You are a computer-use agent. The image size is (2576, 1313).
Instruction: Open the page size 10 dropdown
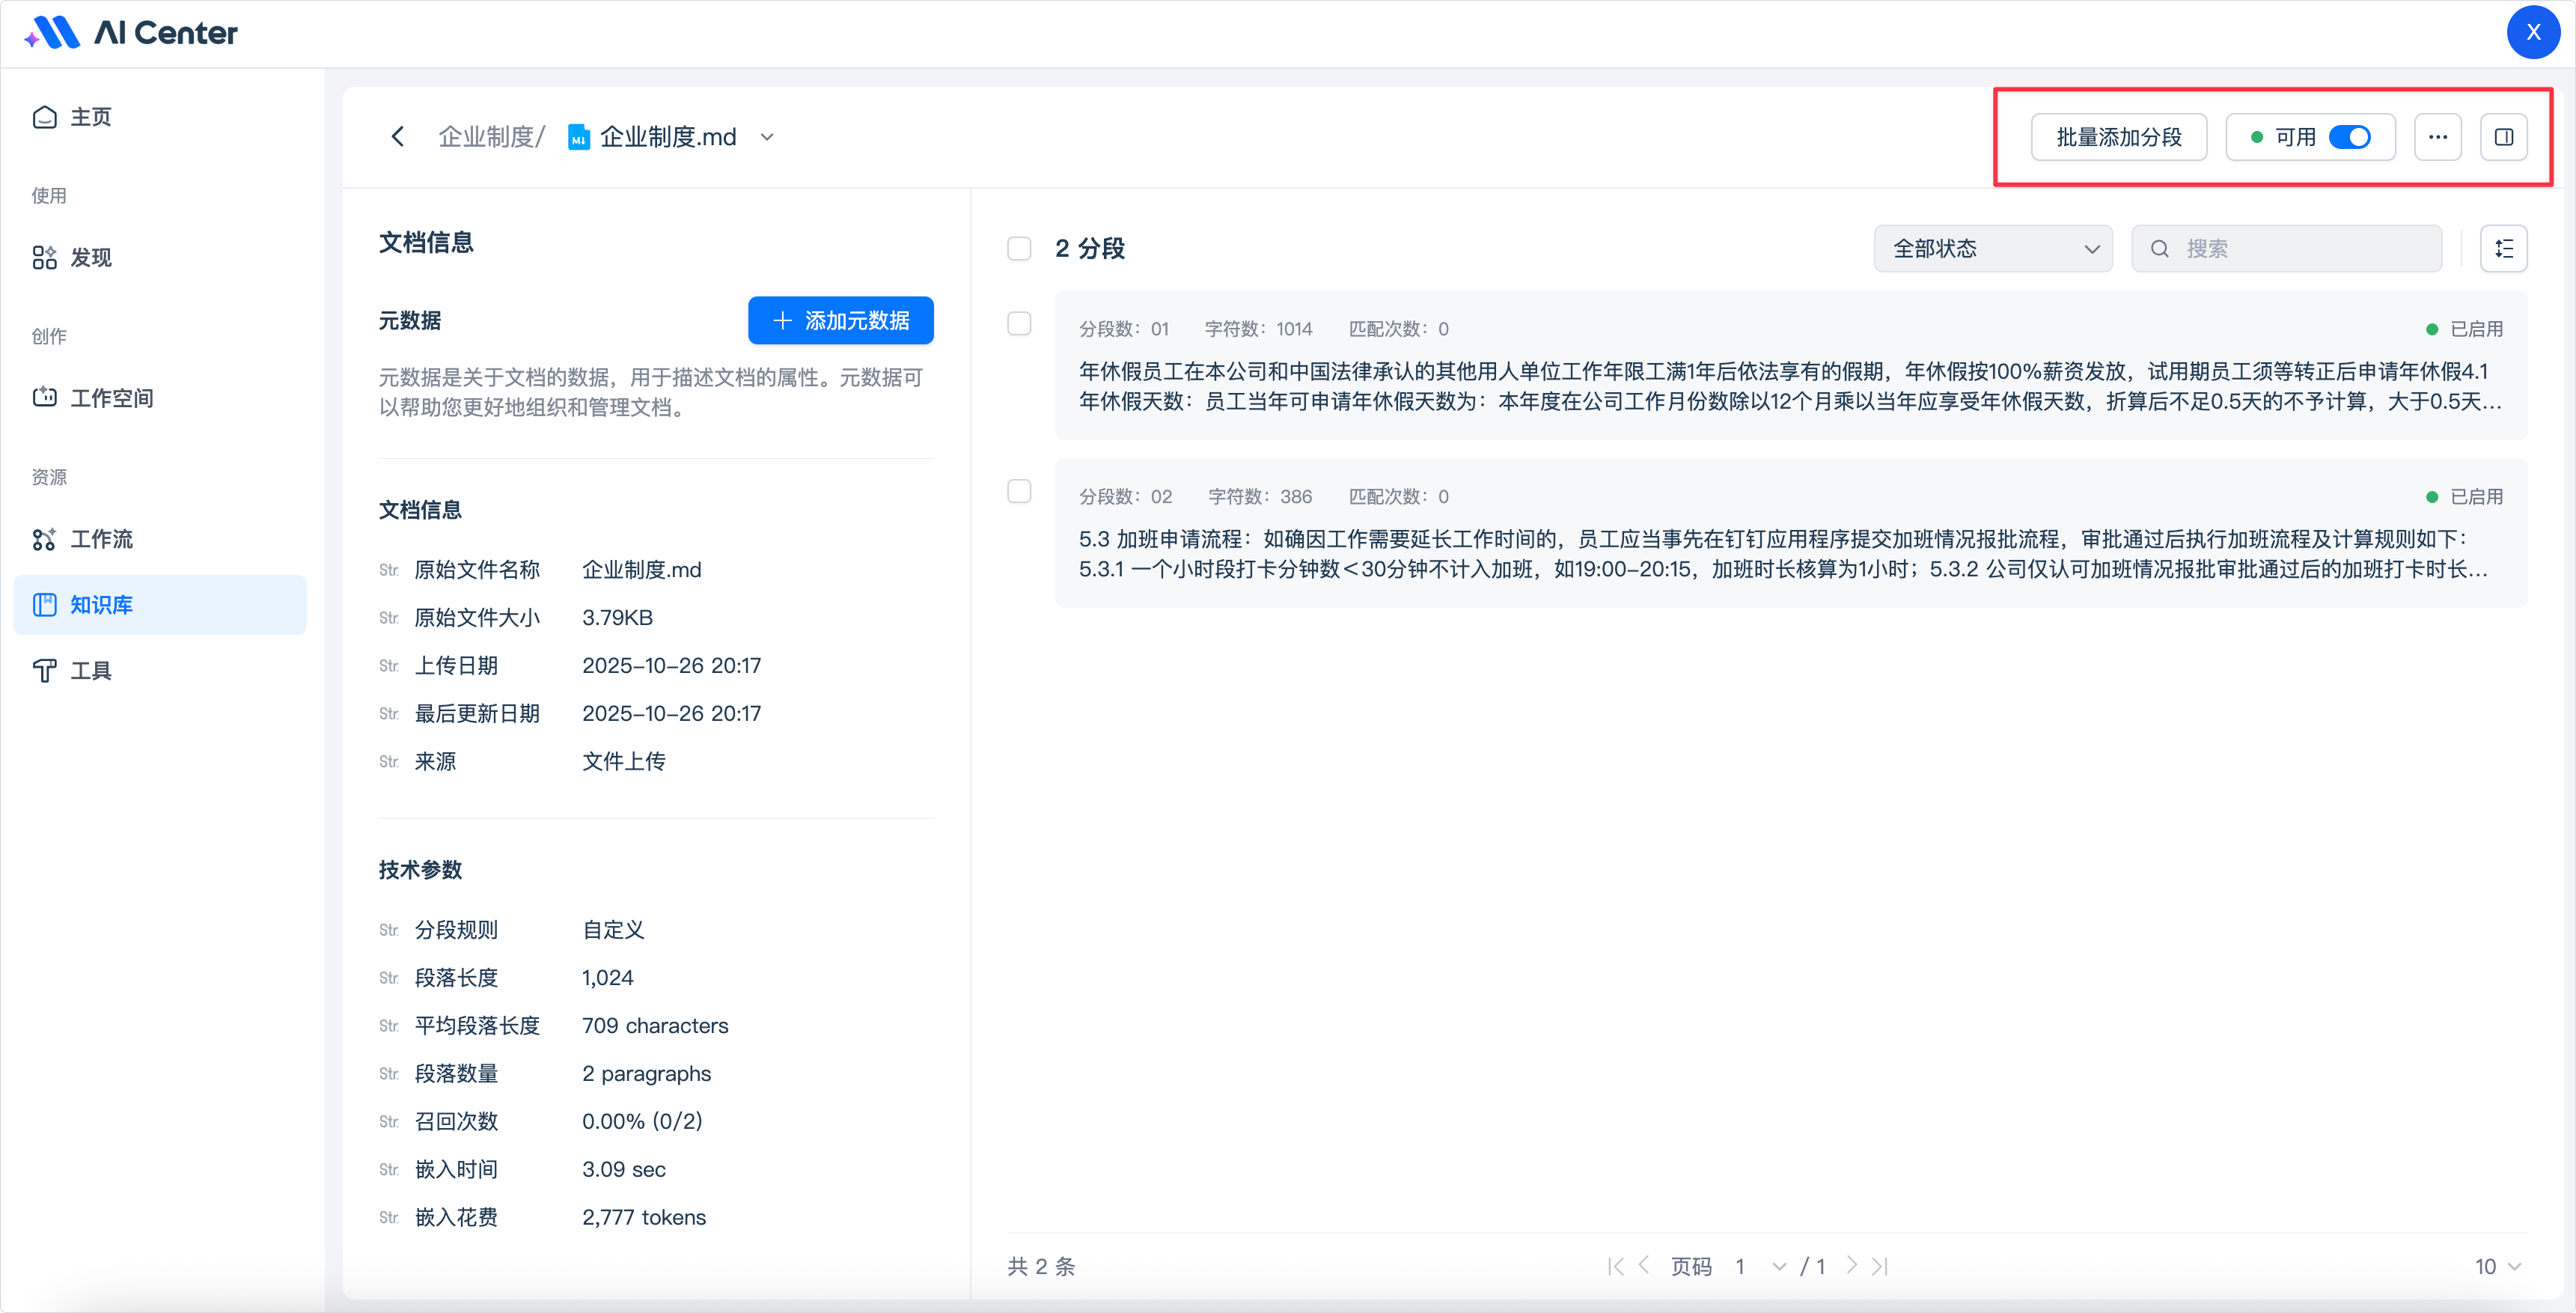pos(2497,1266)
